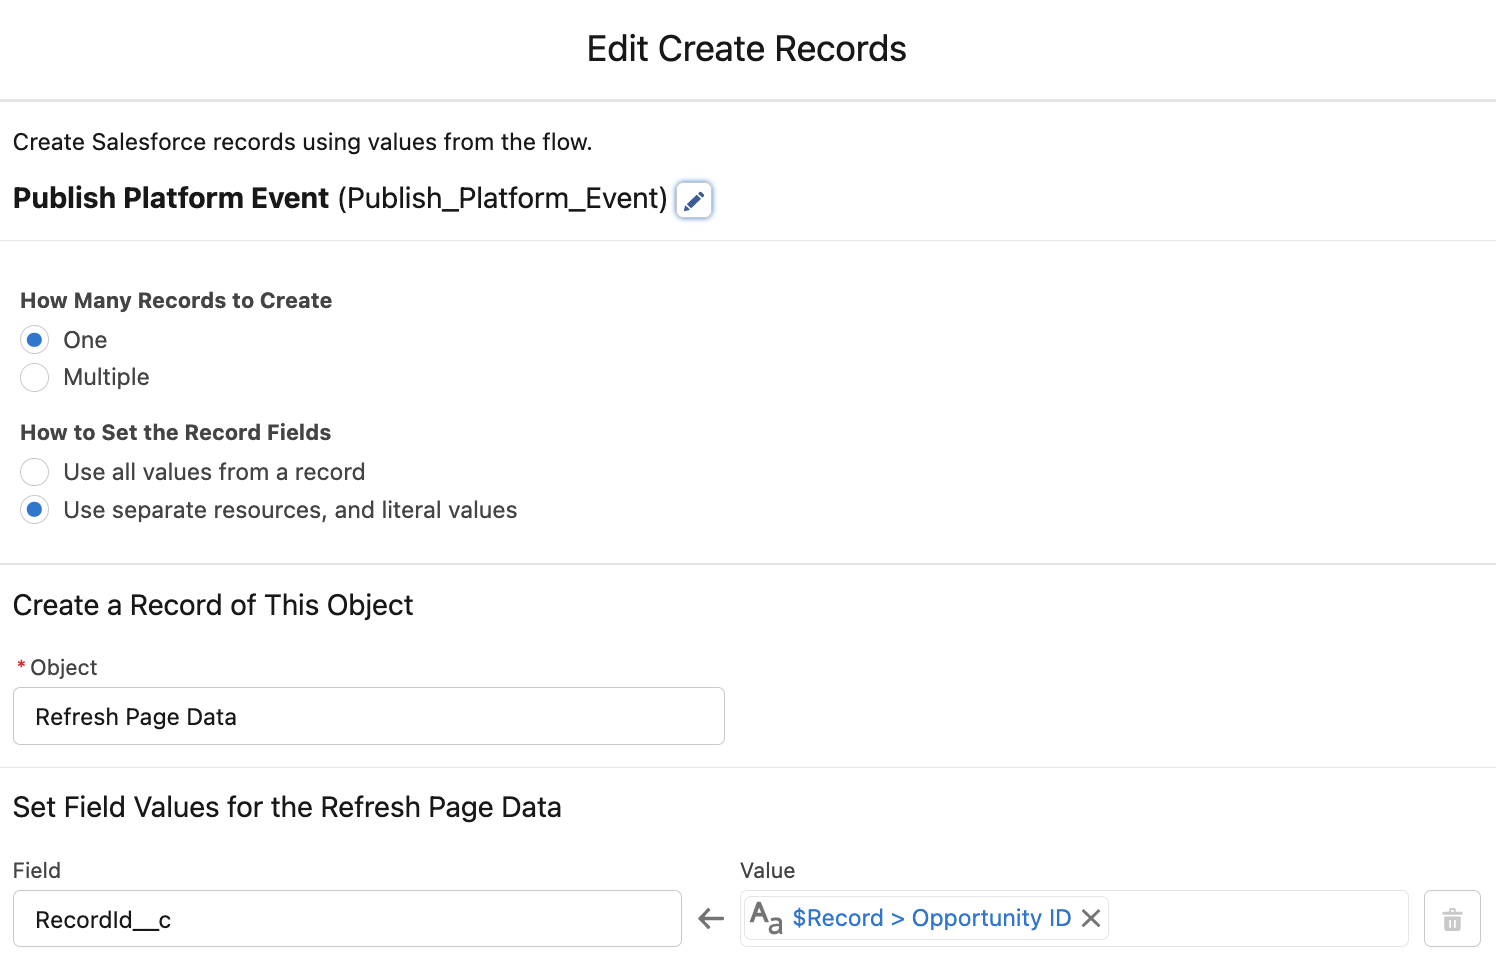
Task: Click the pencil icon to edit label
Action: point(694,200)
